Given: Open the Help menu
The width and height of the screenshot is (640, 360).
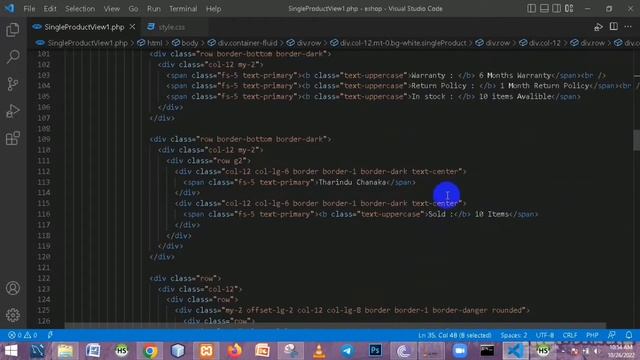Looking at the screenshot, I should pyautogui.click(x=213, y=9).
